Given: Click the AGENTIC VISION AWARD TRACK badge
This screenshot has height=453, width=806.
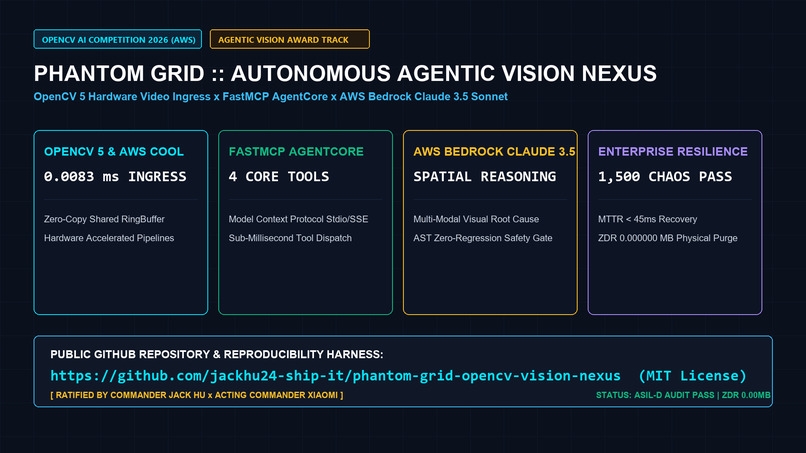Looking at the screenshot, I should tap(290, 40).
